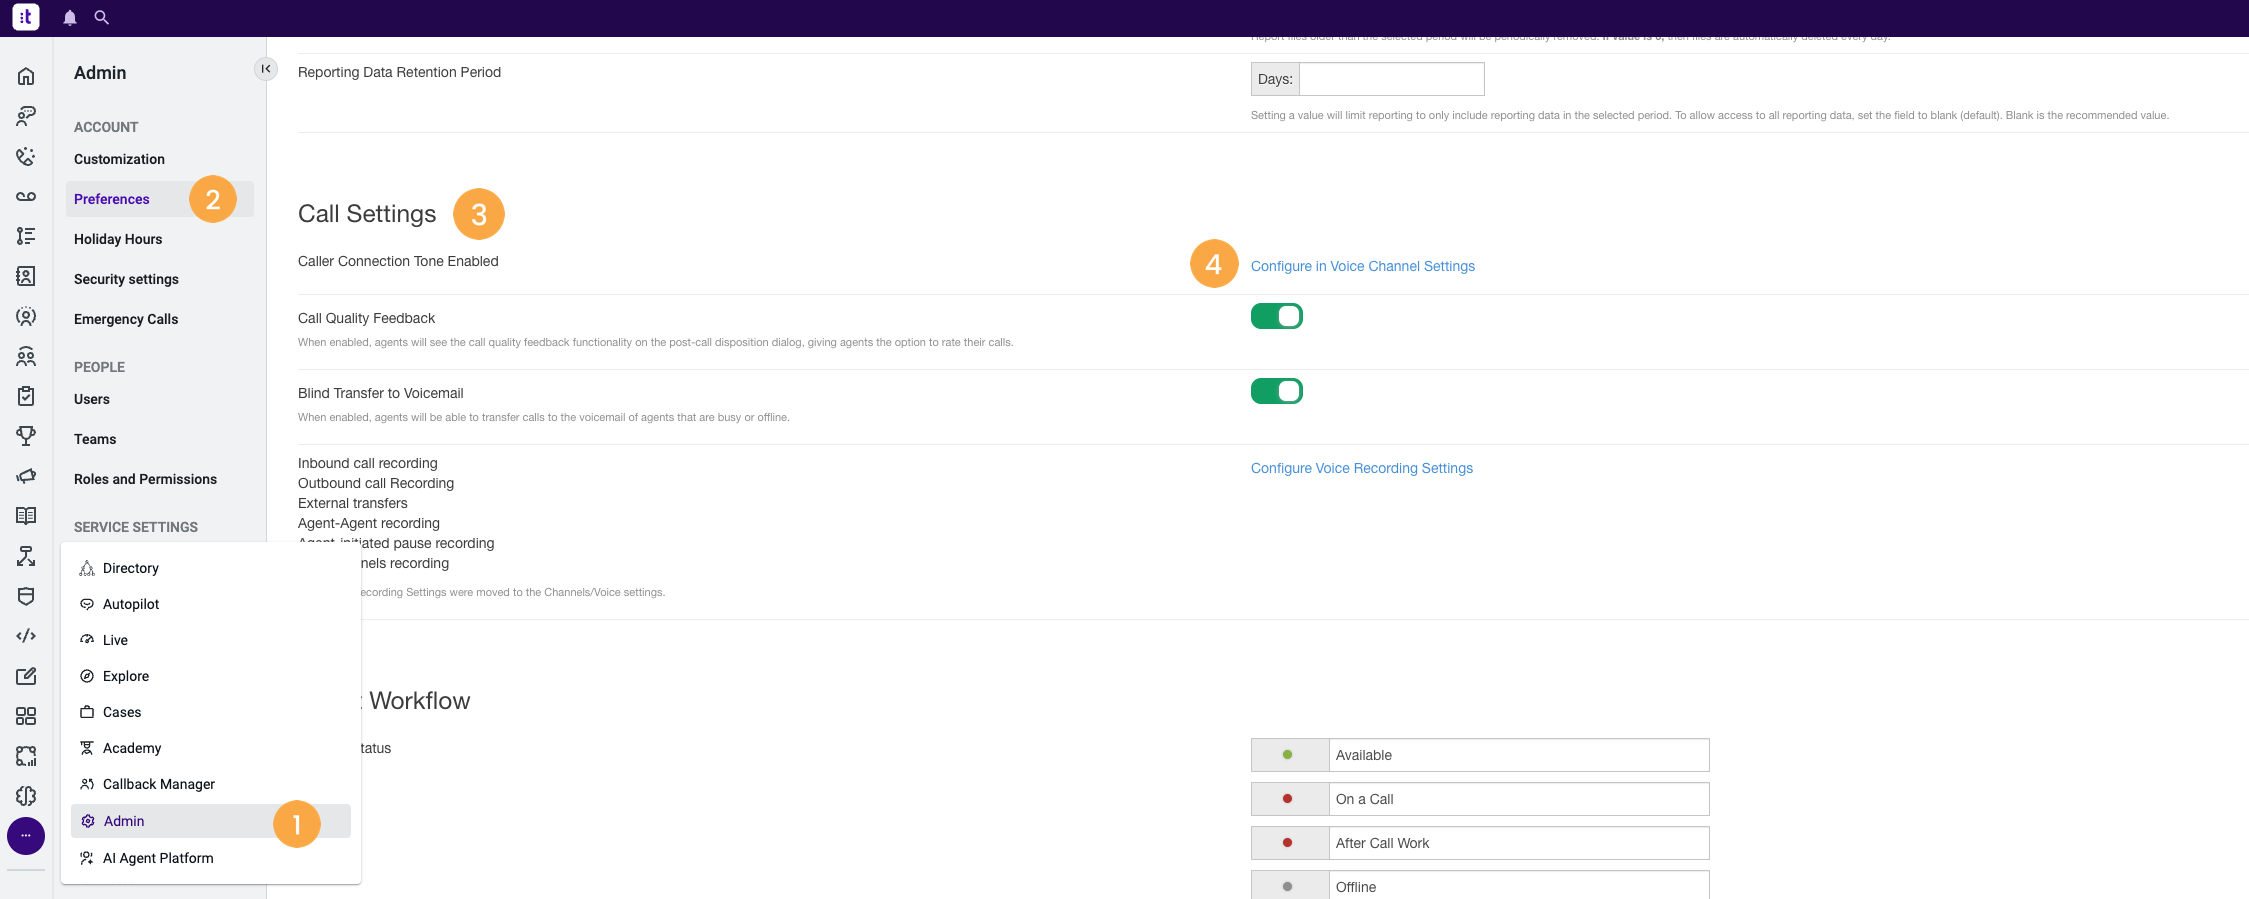Click the purple more apps button
This screenshot has width=2249, height=899.
[x=26, y=836]
